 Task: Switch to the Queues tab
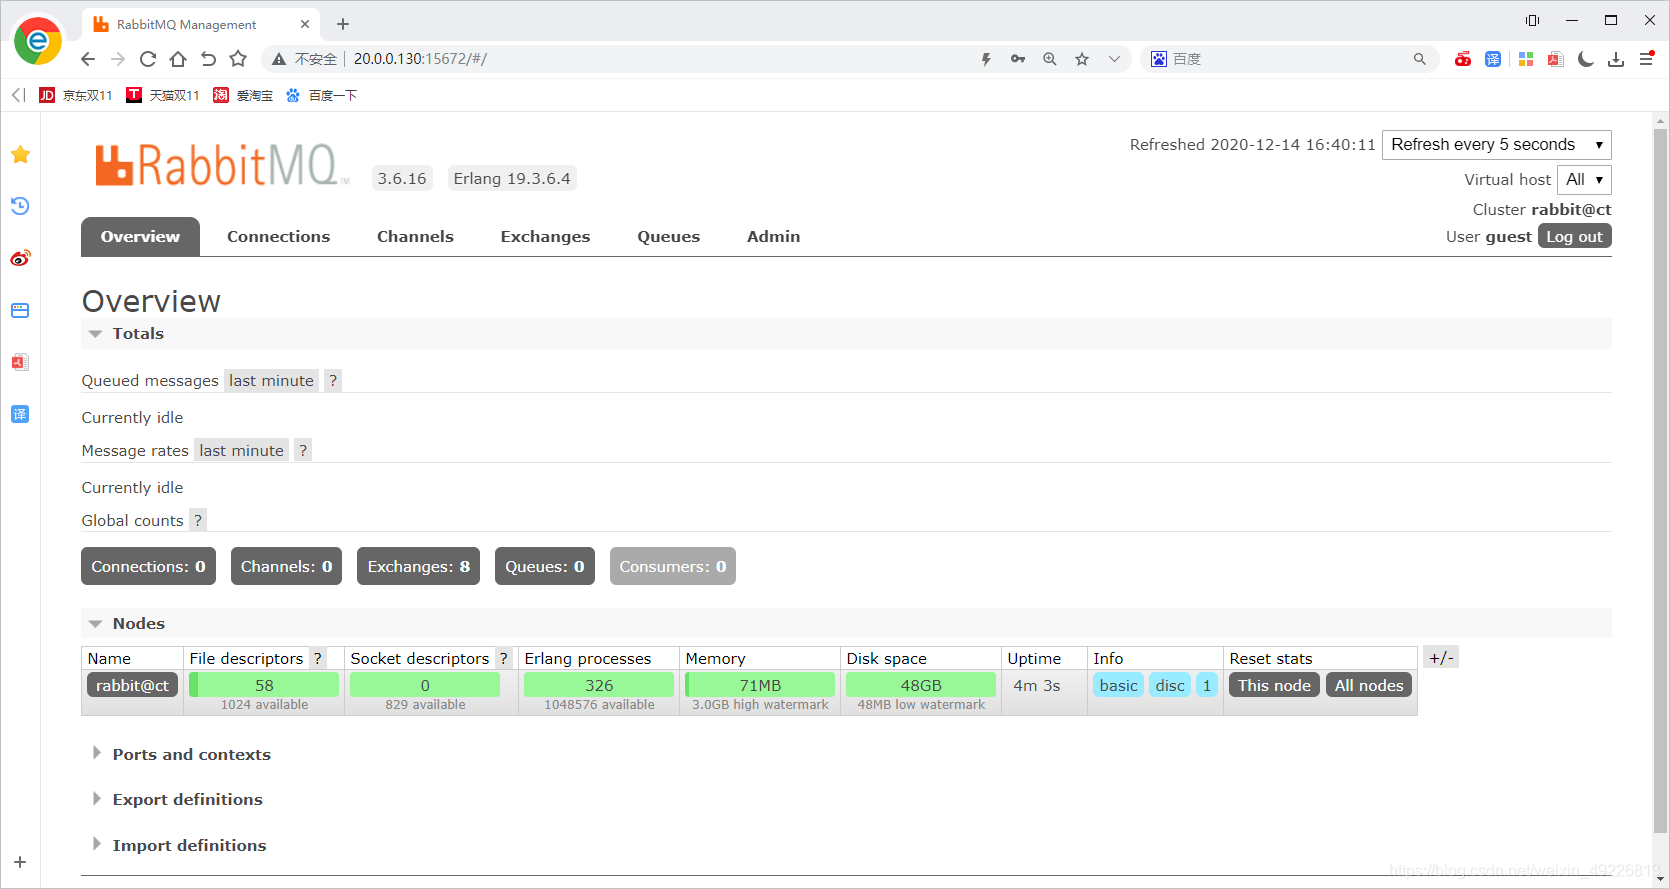(668, 237)
